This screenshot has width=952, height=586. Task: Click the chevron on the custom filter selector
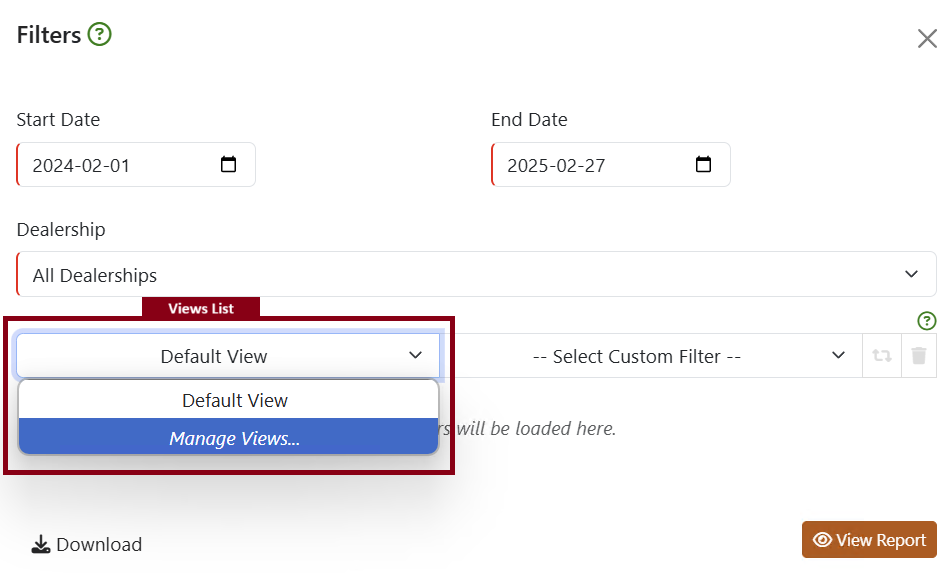[838, 356]
